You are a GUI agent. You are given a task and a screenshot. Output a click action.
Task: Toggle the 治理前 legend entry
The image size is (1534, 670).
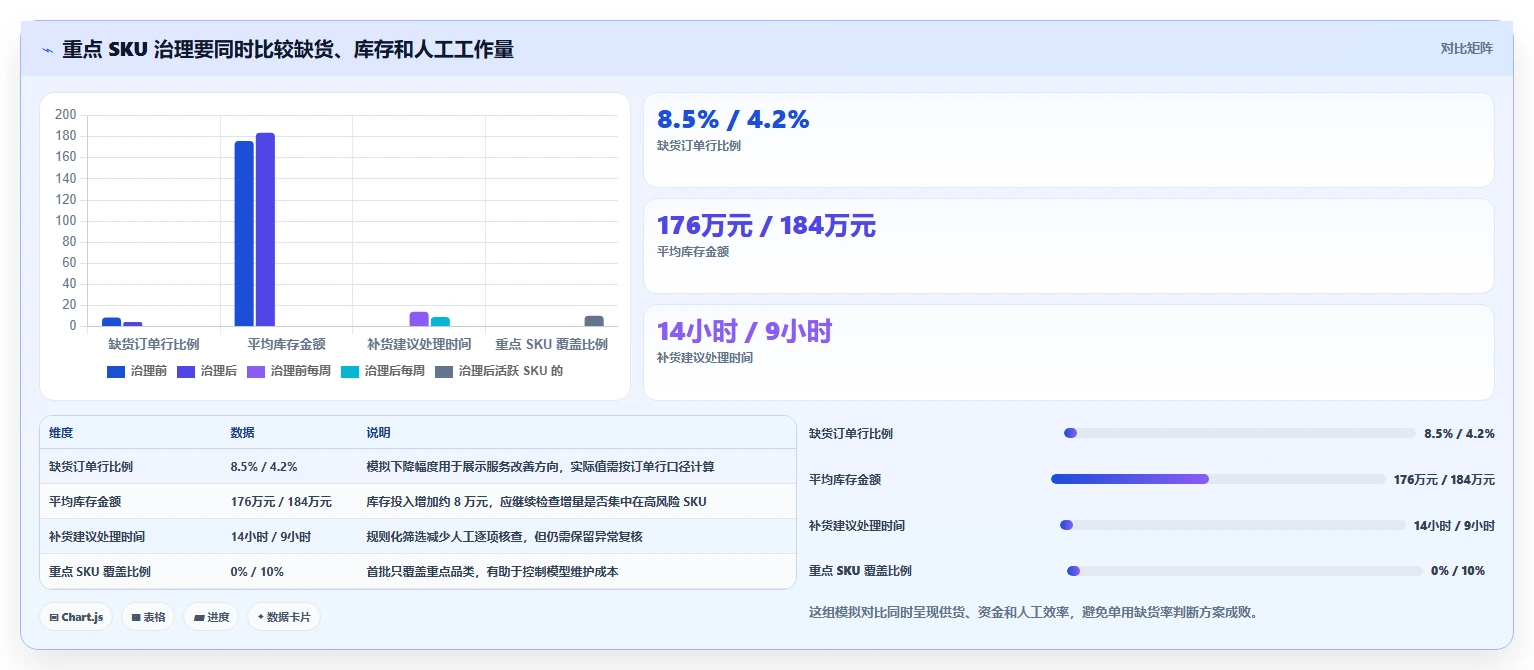[x=137, y=371]
